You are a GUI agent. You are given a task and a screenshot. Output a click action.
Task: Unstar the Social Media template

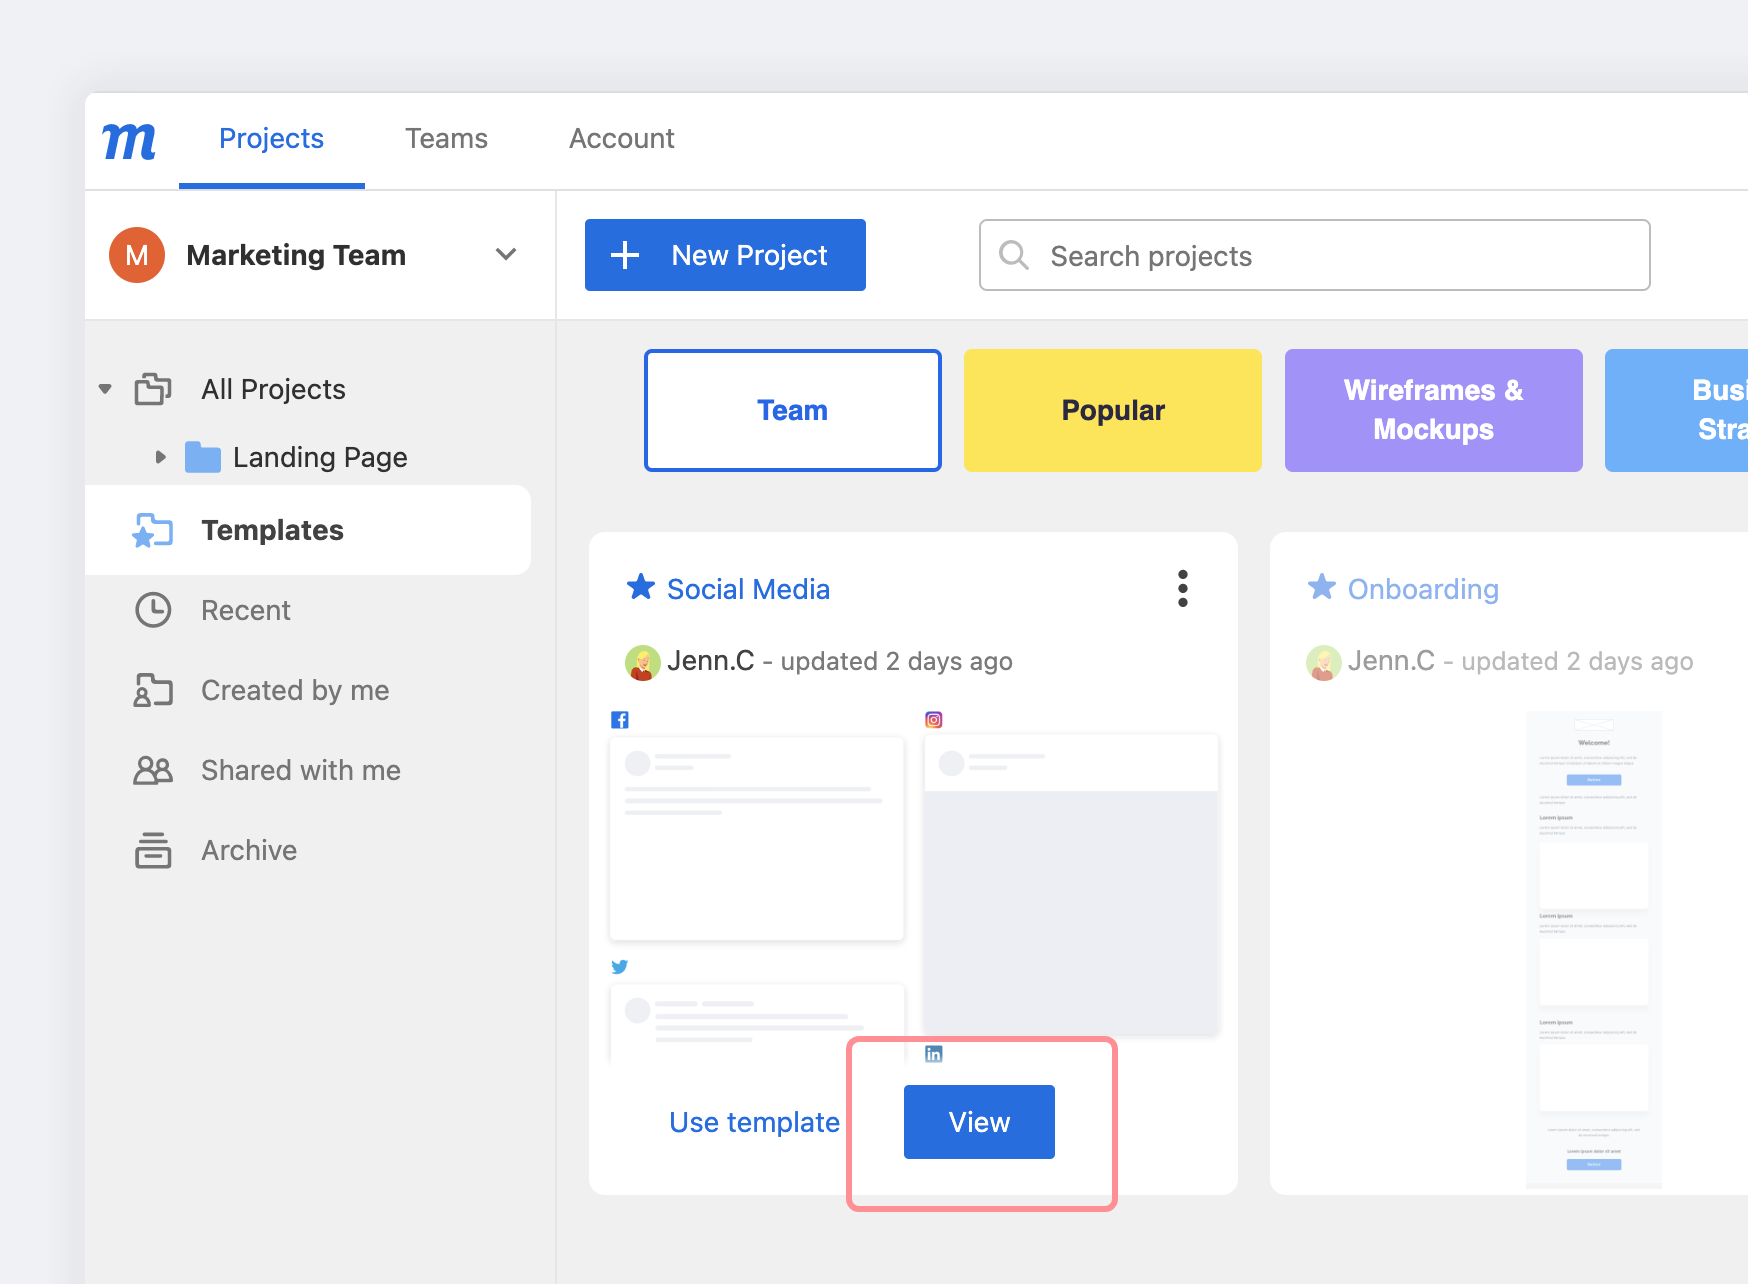(x=640, y=588)
